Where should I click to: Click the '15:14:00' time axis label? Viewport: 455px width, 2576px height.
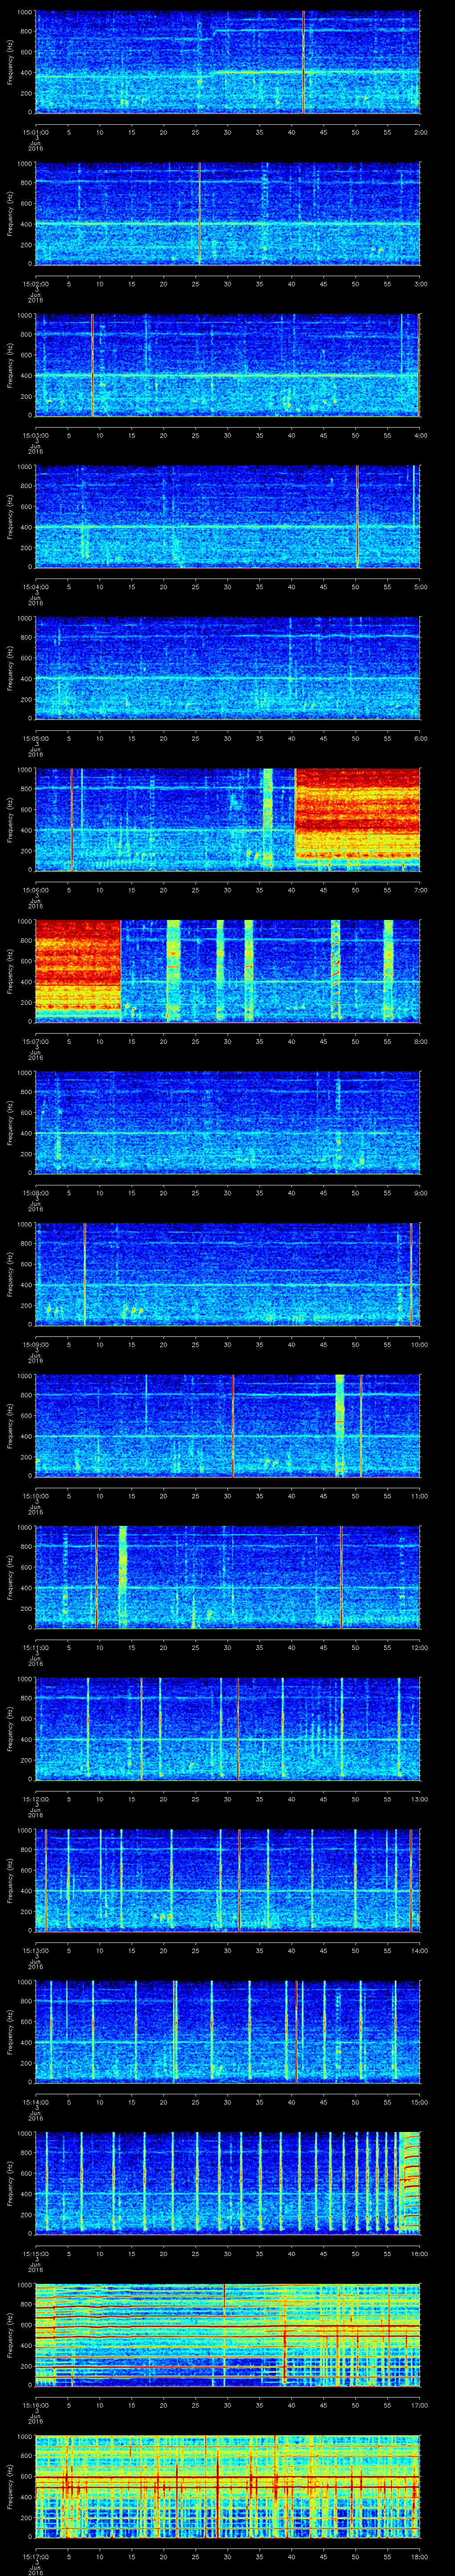[x=35, y=2101]
